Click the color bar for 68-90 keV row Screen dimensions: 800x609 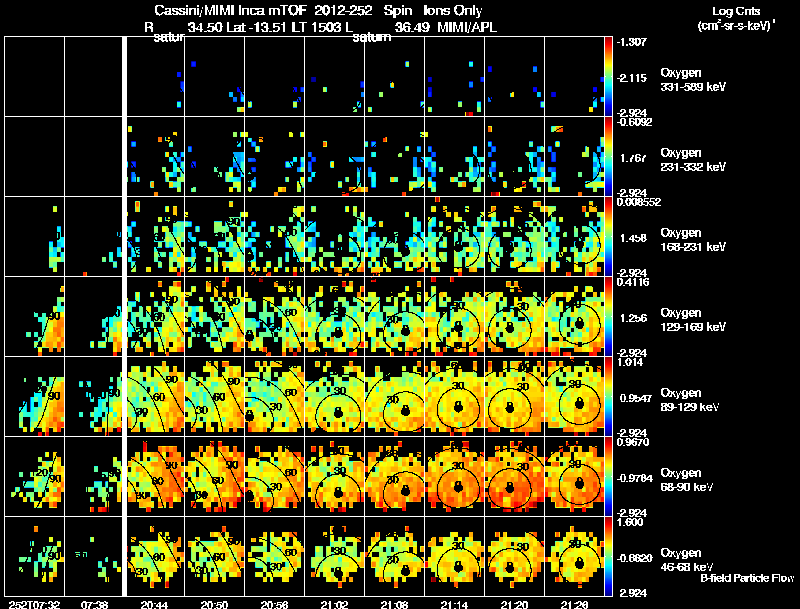(608, 477)
